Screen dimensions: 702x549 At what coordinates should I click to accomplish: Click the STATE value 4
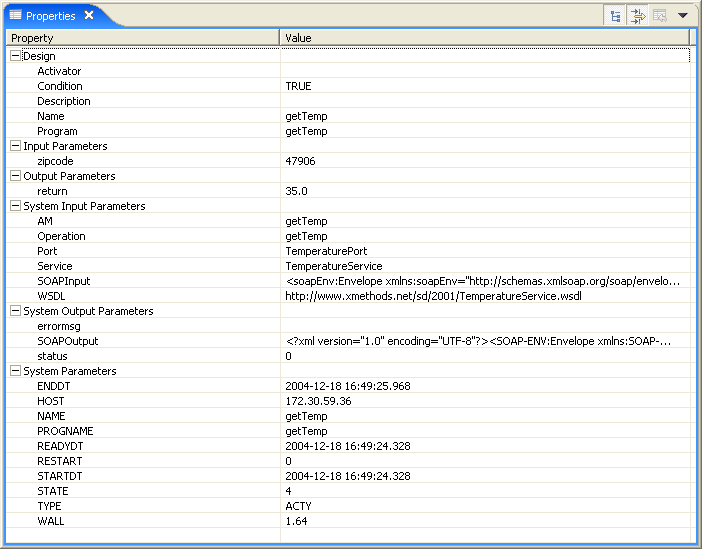pyautogui.click(x=288, y=491)
